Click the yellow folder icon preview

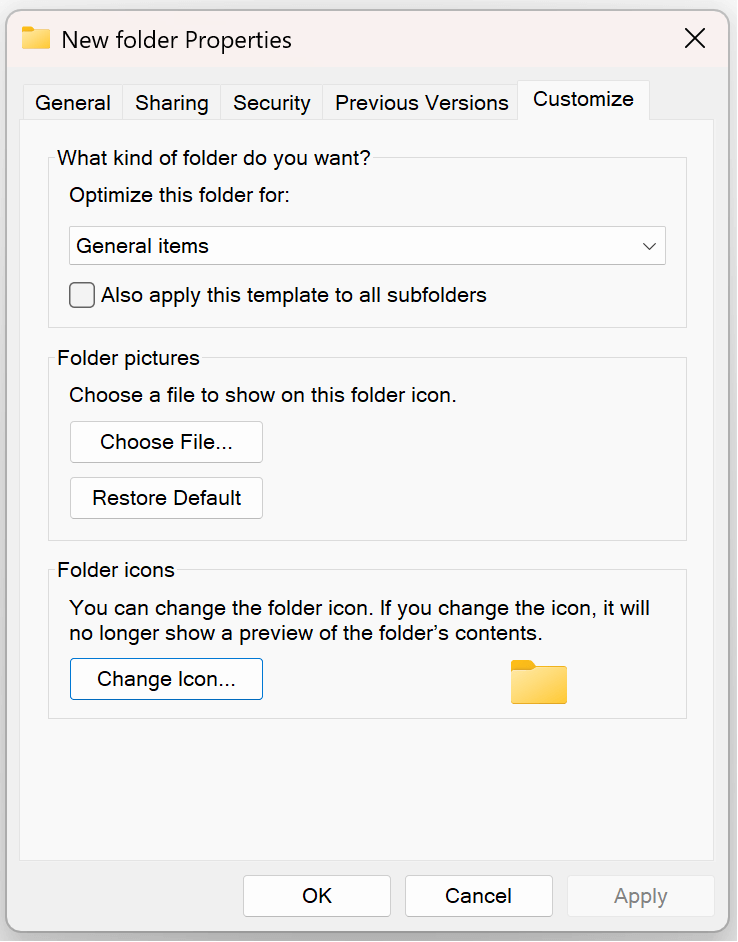click(538, 682)
